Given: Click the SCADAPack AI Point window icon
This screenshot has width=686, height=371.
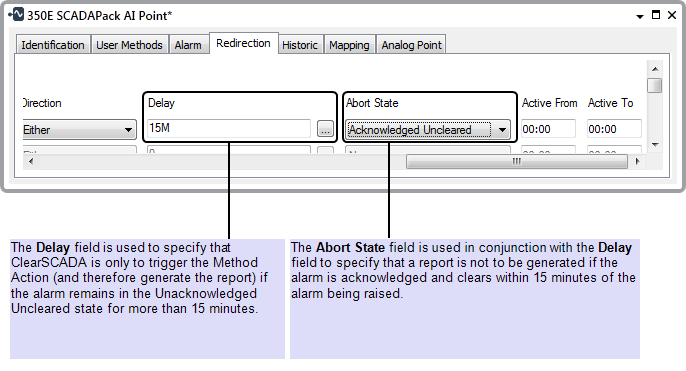Looking at the screenshot, I should pos(17,14).
